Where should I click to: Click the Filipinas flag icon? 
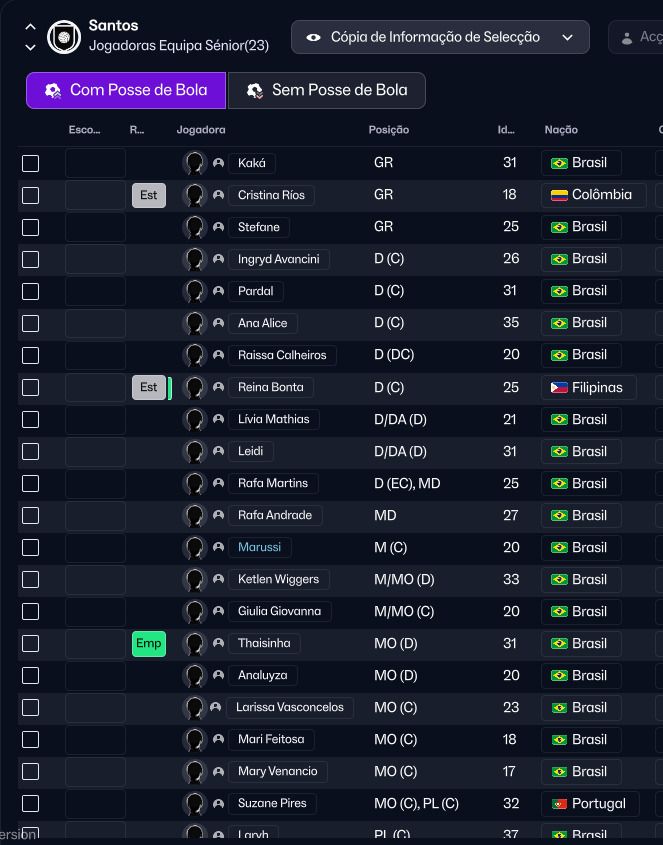(559, 387)
